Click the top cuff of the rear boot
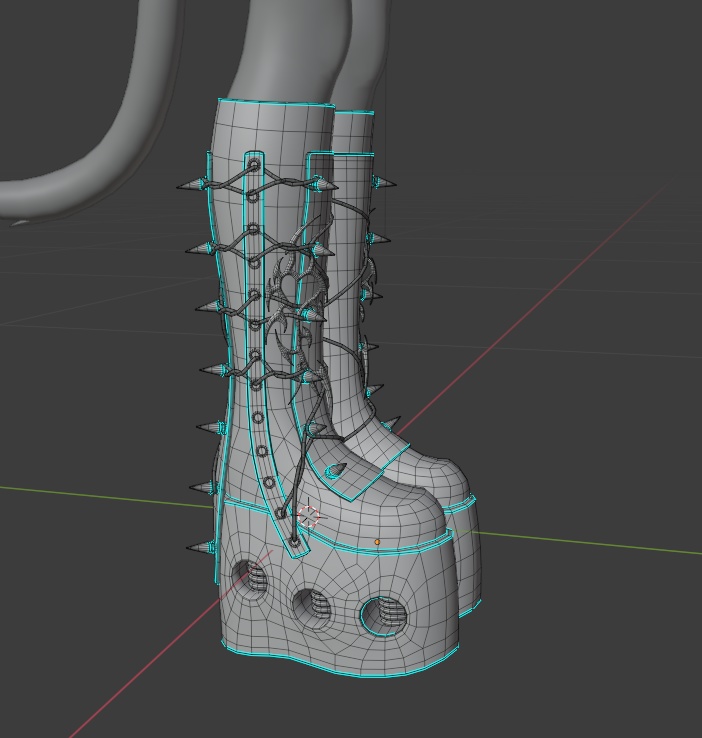Image resolution: width=702 pixels, height=738 pixels. pos(355,114)
